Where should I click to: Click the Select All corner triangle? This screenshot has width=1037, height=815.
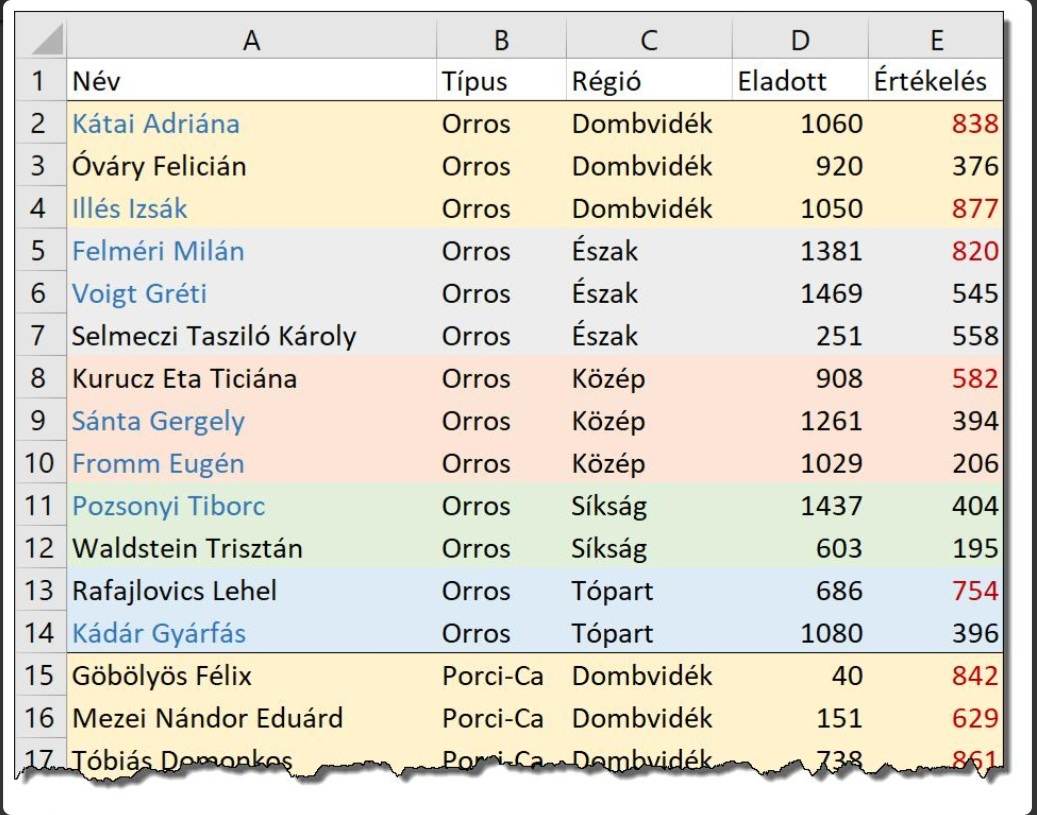(43, 40)
